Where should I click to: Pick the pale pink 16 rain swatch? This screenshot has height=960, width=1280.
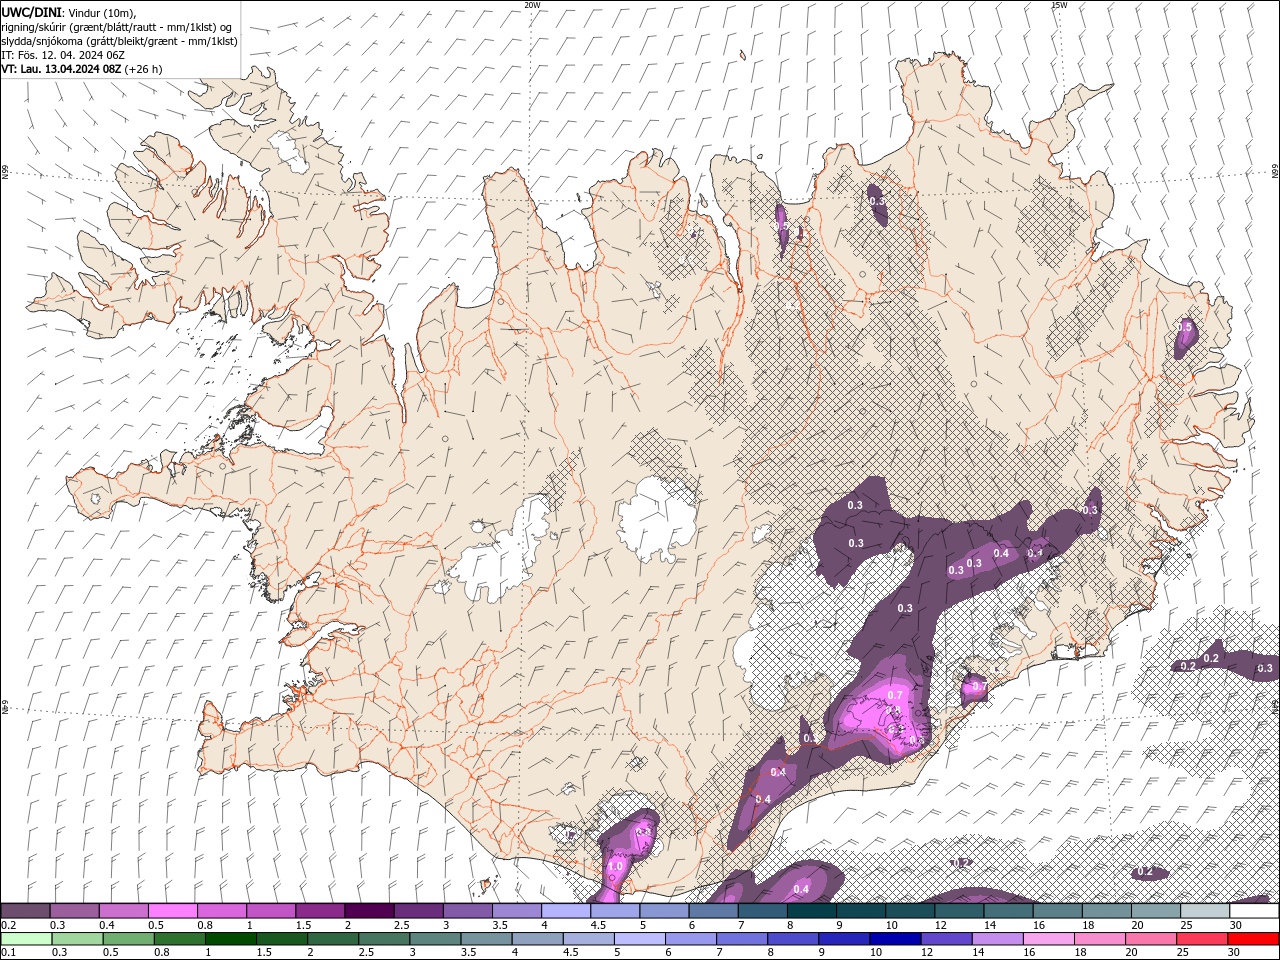1046,939
